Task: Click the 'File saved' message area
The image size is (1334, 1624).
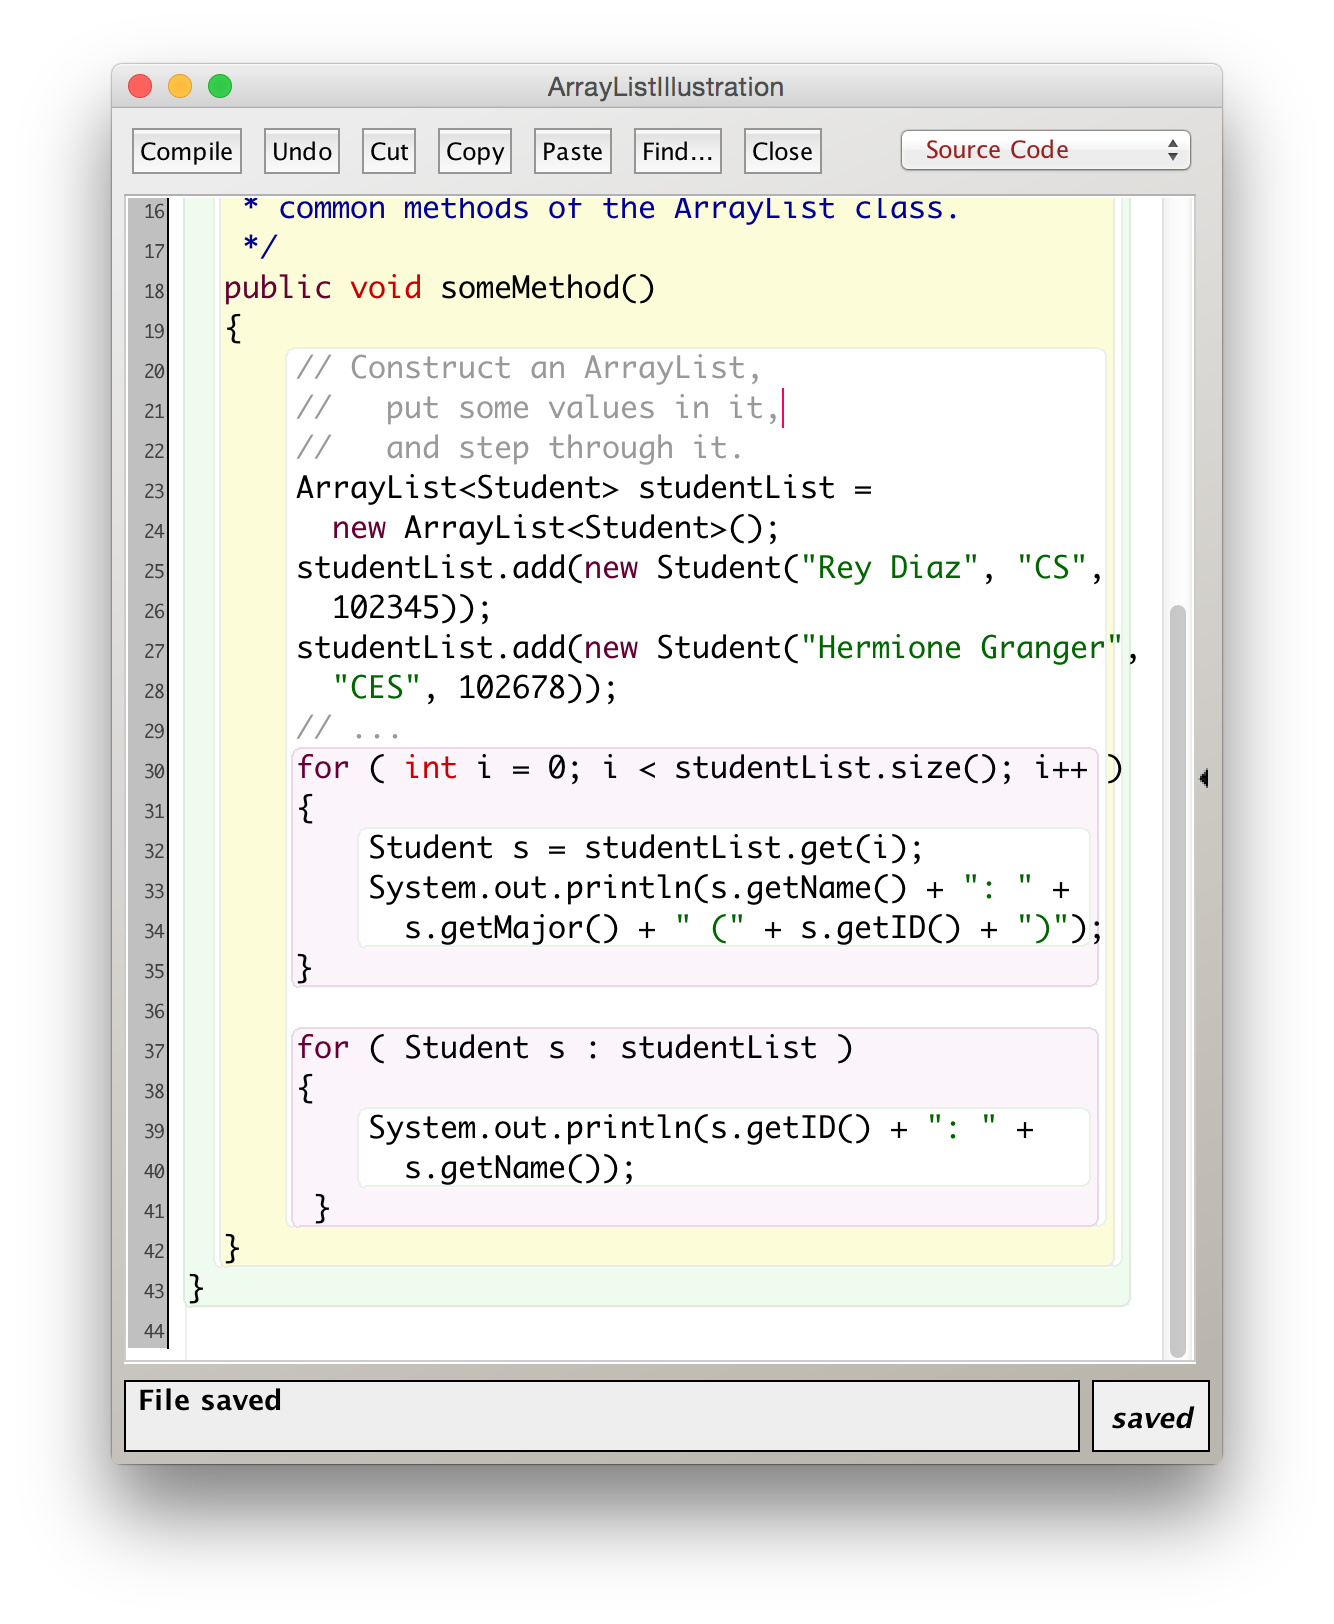Action: click(x=602, y=1416)
